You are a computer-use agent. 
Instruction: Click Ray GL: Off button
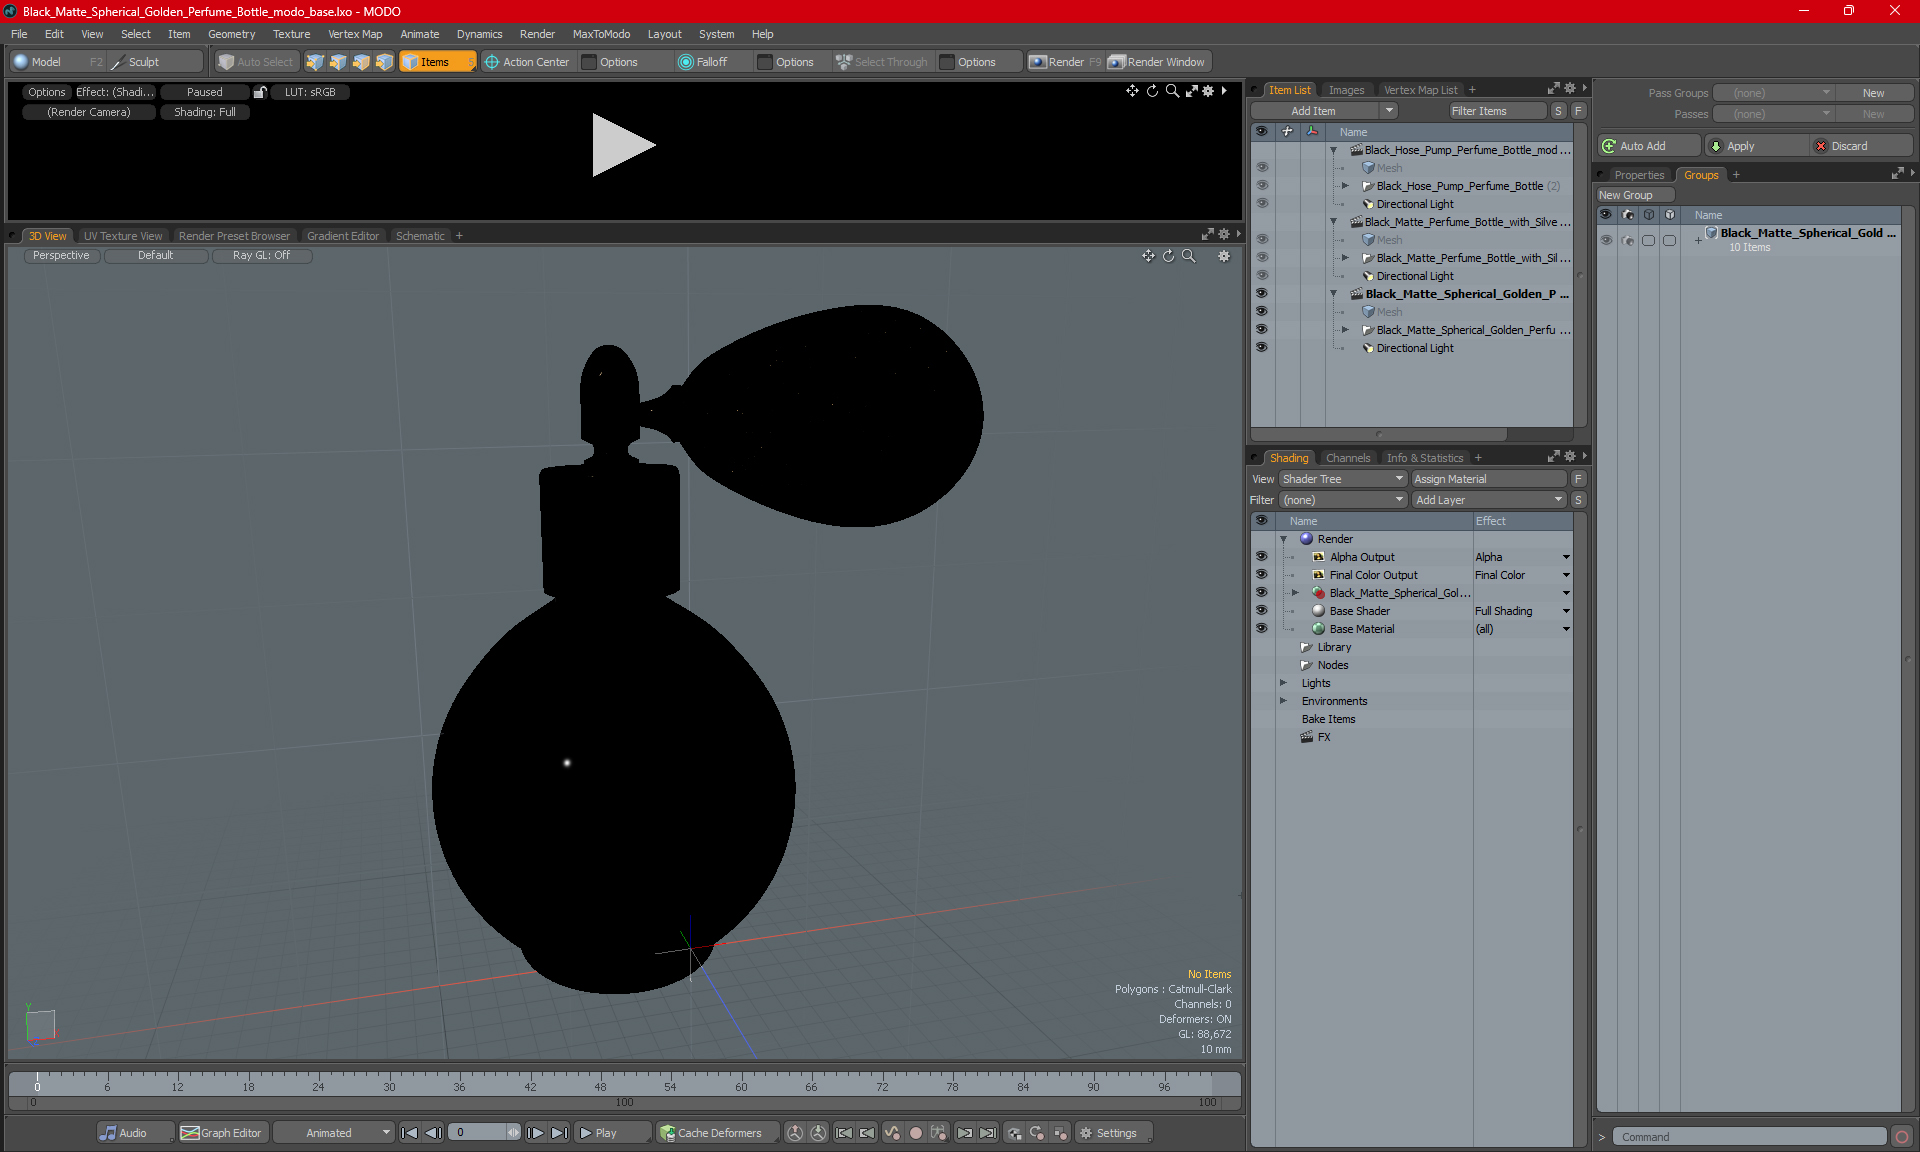(x=262, y=256)
